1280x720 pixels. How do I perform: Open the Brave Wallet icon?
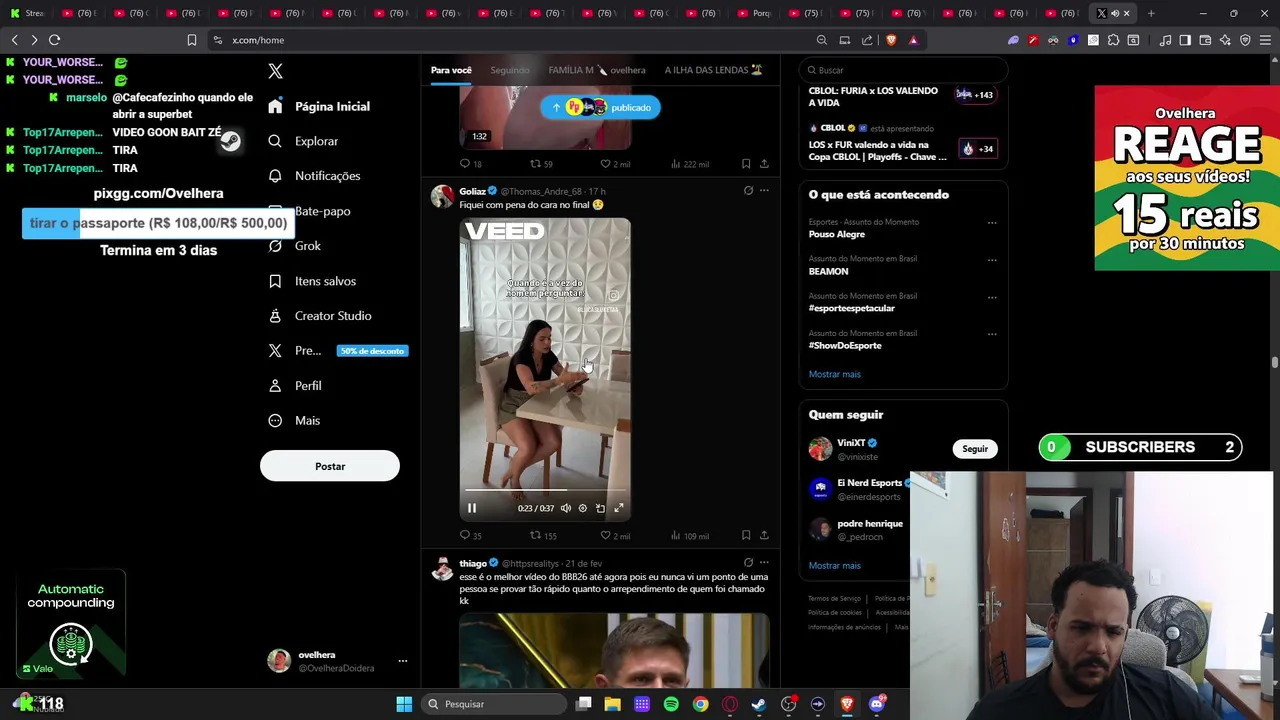[1205, 40]
